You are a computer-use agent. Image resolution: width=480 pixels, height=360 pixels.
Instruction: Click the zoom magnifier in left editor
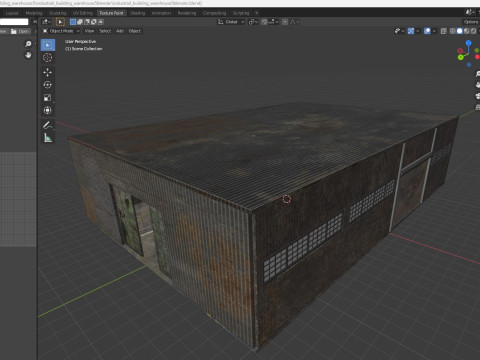[x=28, y=44]
